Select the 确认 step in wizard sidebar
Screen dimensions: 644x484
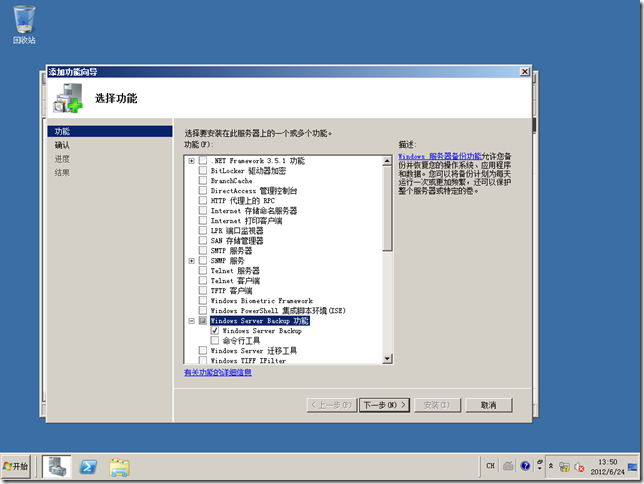click(62, 145)
